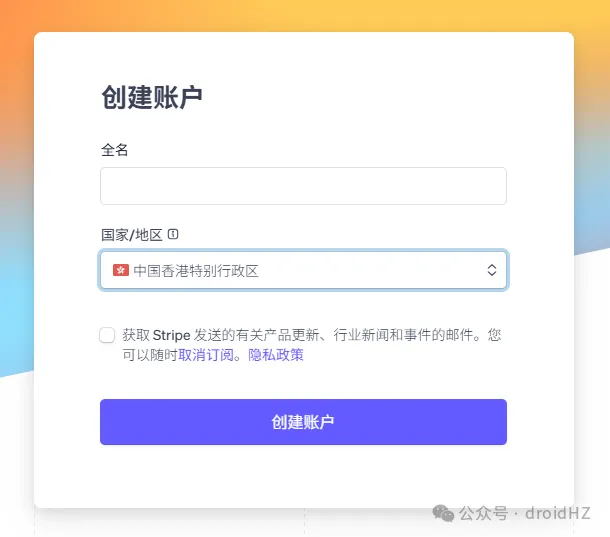Select the 中国香港特别行政区 text in dropdown
This screenshot has width=610, height=537.
pyautogui.click(x=196, y=270)
